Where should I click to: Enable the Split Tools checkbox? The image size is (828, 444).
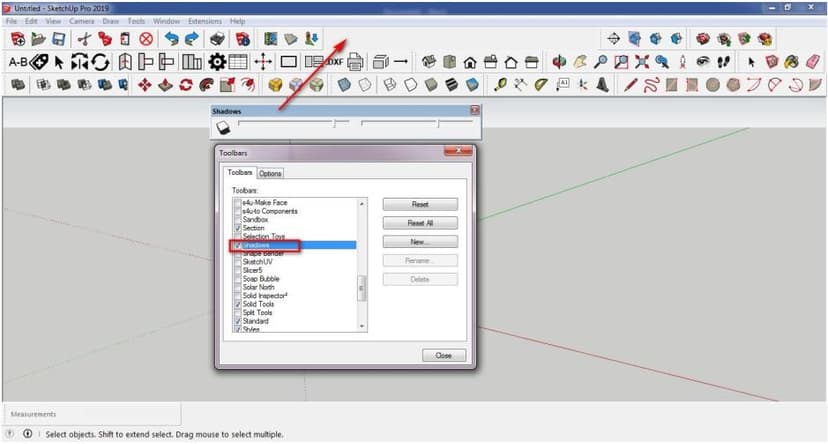coord(238,313)
